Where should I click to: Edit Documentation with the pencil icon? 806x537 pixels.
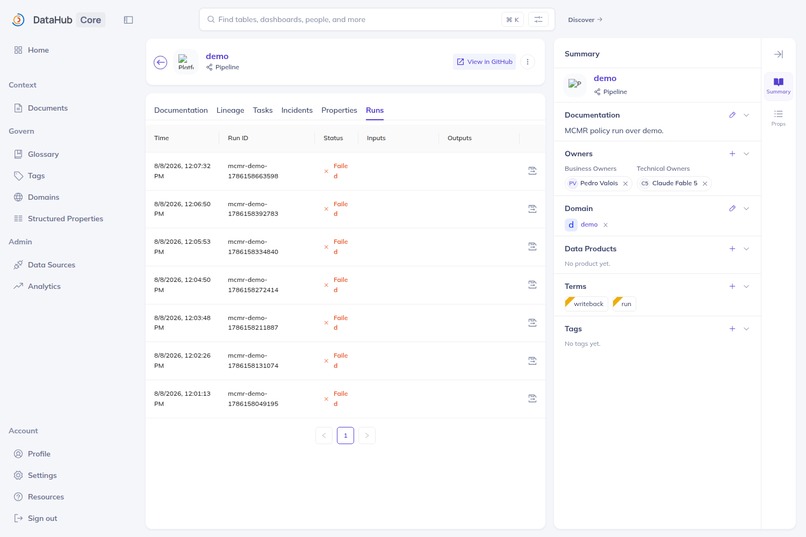(732, 115)
